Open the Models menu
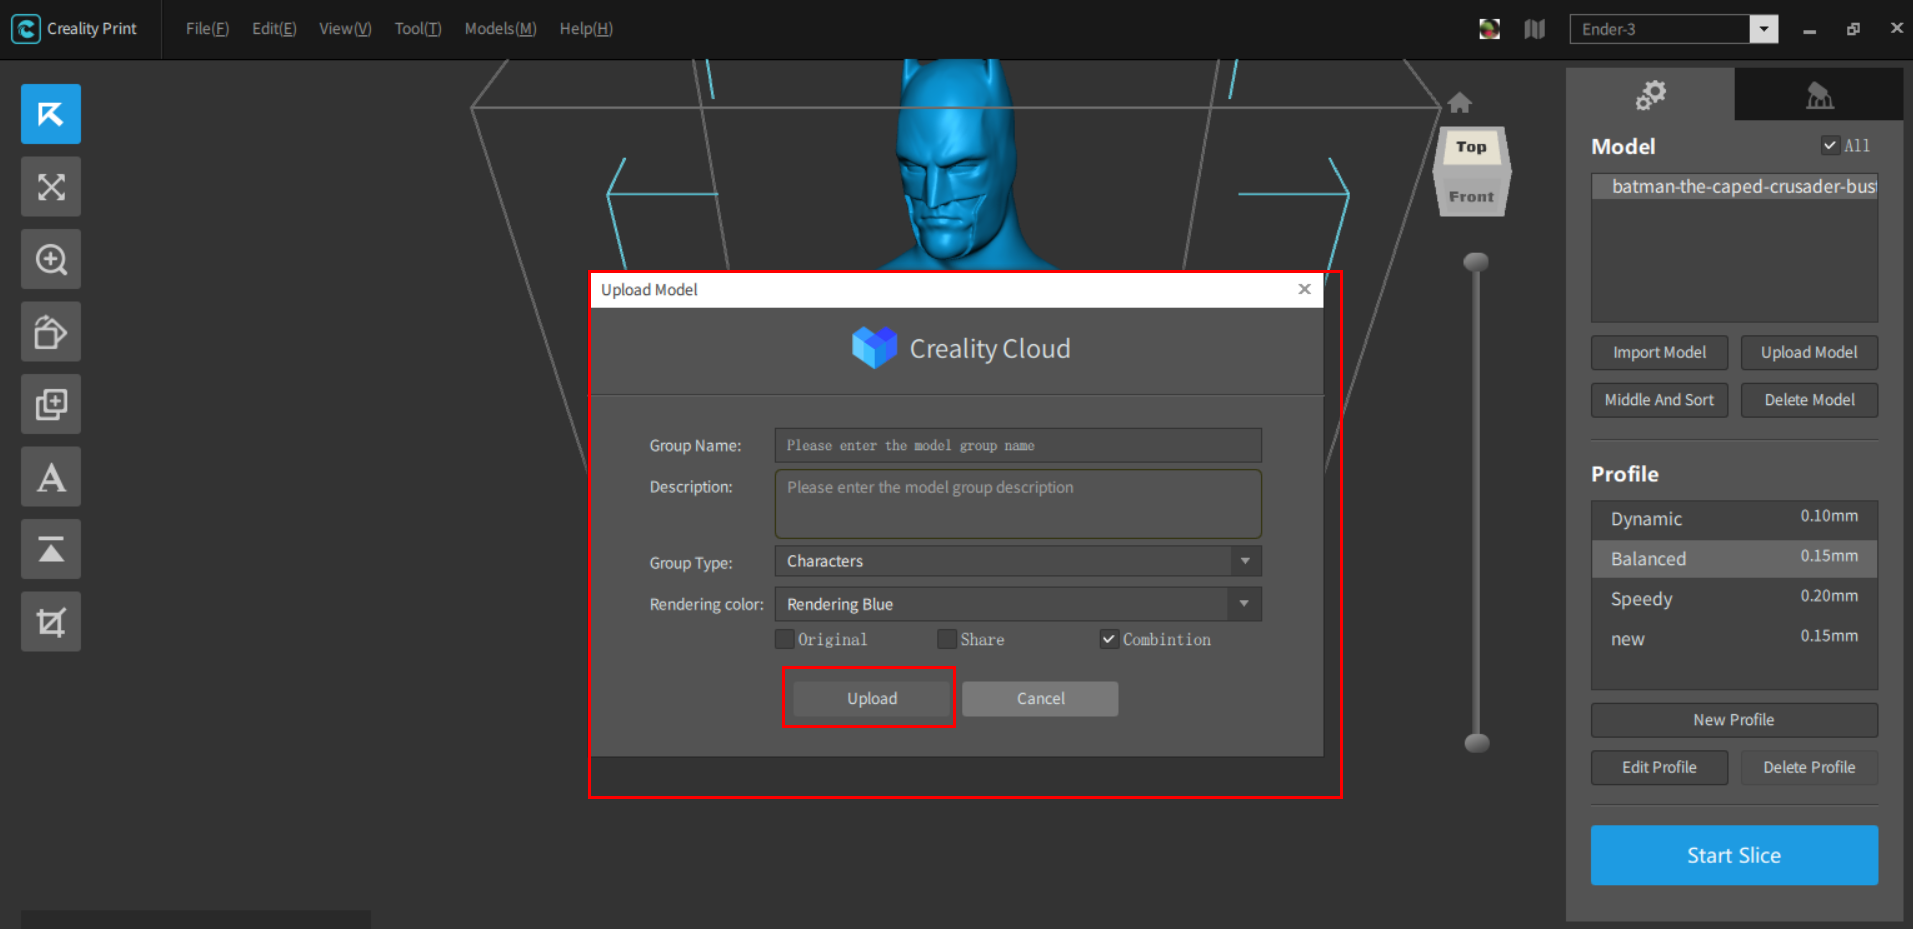Viewport: 1913px width, 929px height. [x=498, y=29]
